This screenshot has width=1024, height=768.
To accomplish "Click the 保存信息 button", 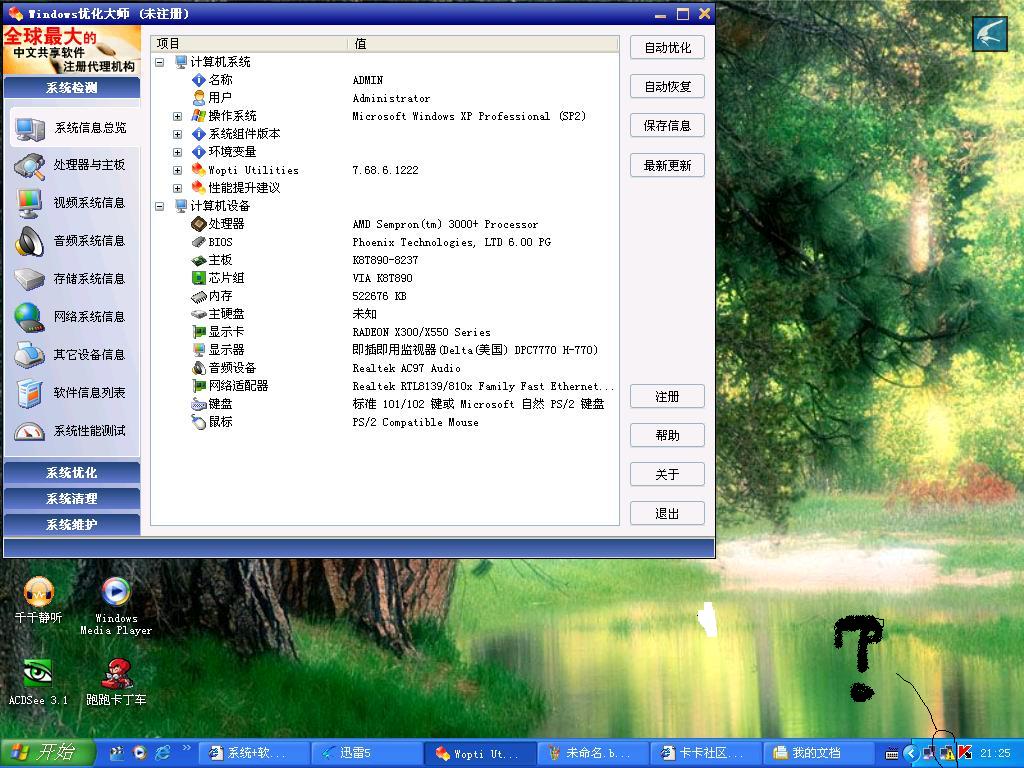I will pos(667,126).
